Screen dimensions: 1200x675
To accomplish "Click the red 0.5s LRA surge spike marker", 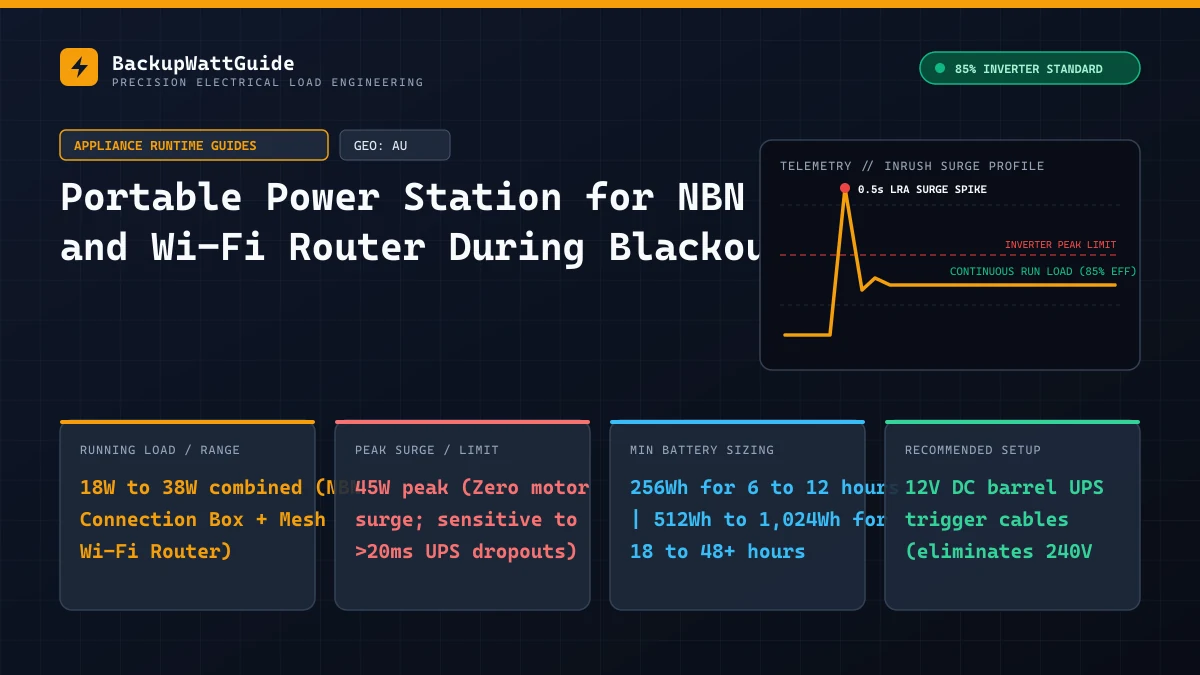I will (x=845, y=188).
